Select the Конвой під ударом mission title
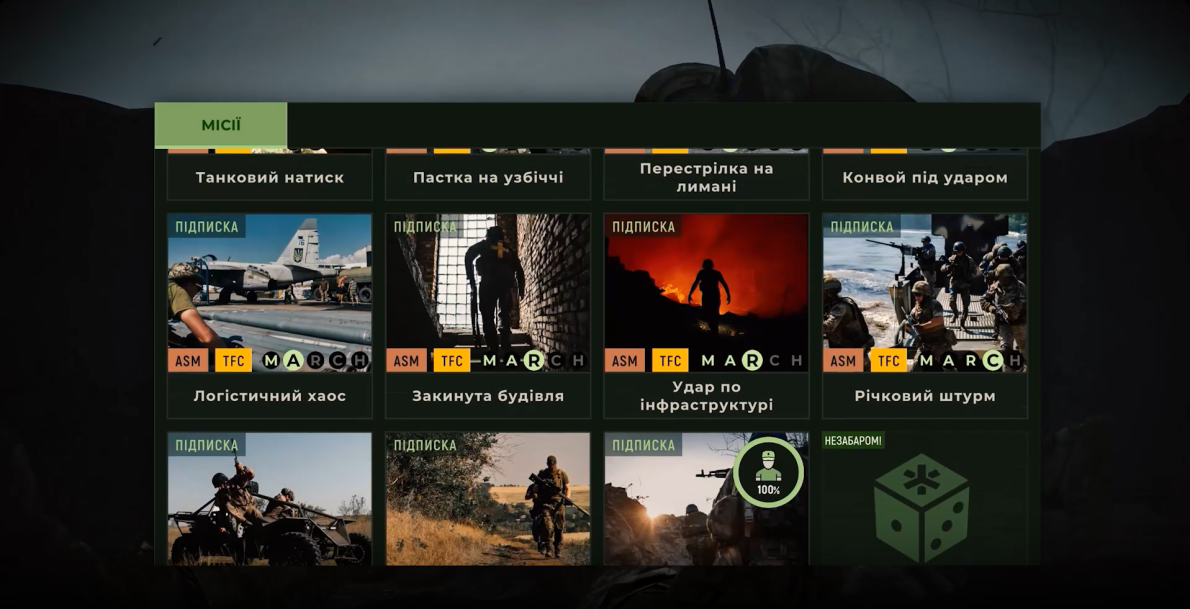This screenshot has width=1190, height=609. click(x=925, y=178)
